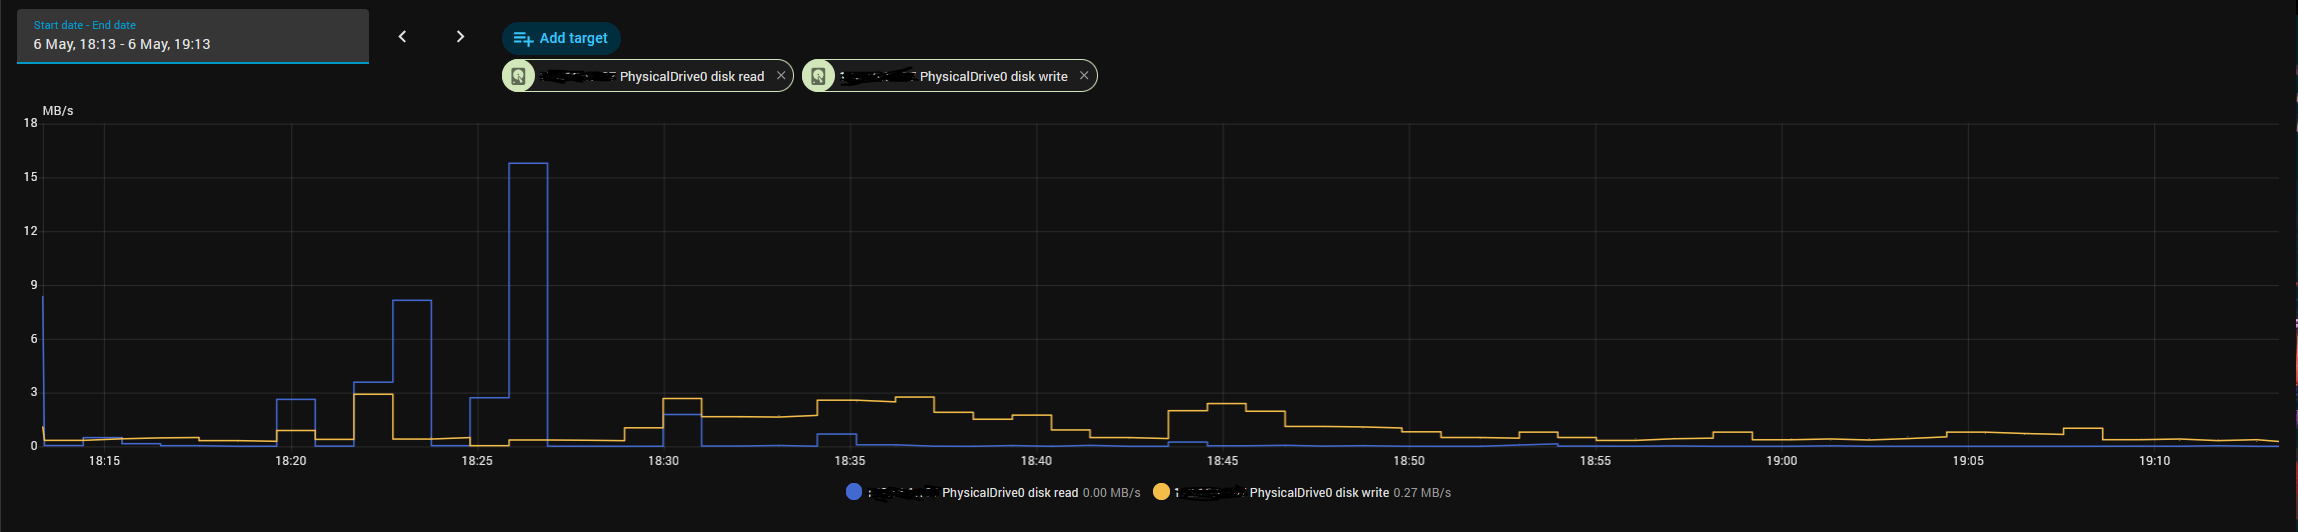Click the 18:40 time axis label

(x=1036, y=461)
